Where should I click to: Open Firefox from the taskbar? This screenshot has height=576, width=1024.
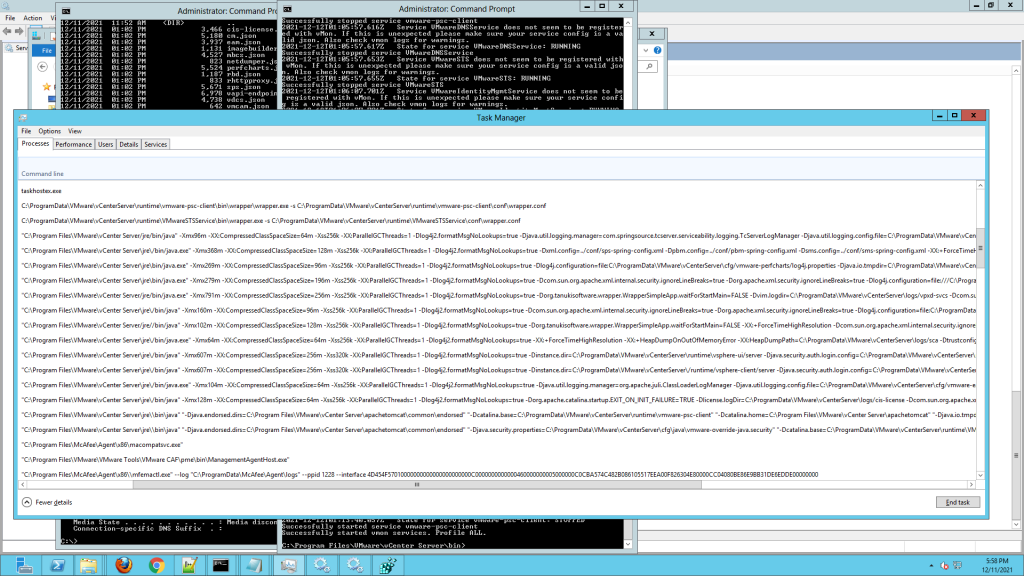122,565
